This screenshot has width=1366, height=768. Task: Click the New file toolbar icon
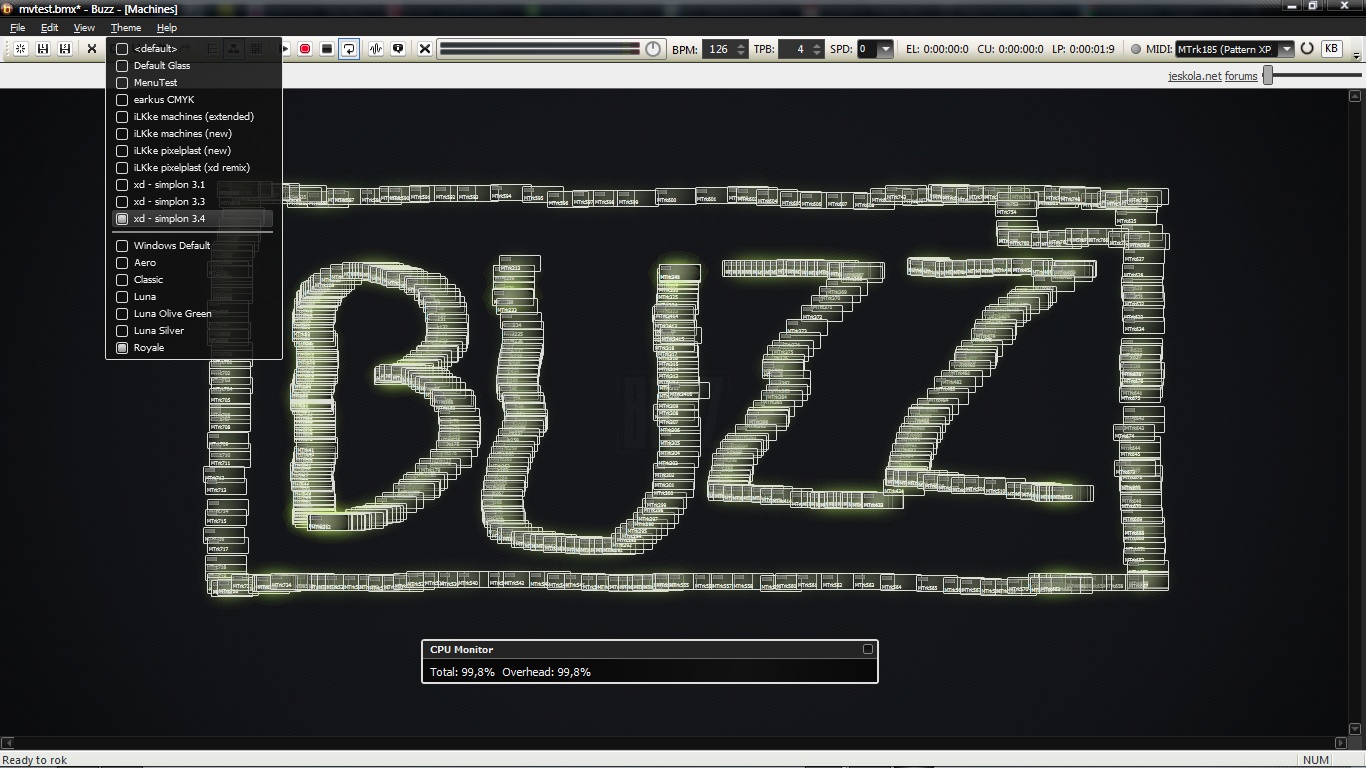[x=20, y=49]
